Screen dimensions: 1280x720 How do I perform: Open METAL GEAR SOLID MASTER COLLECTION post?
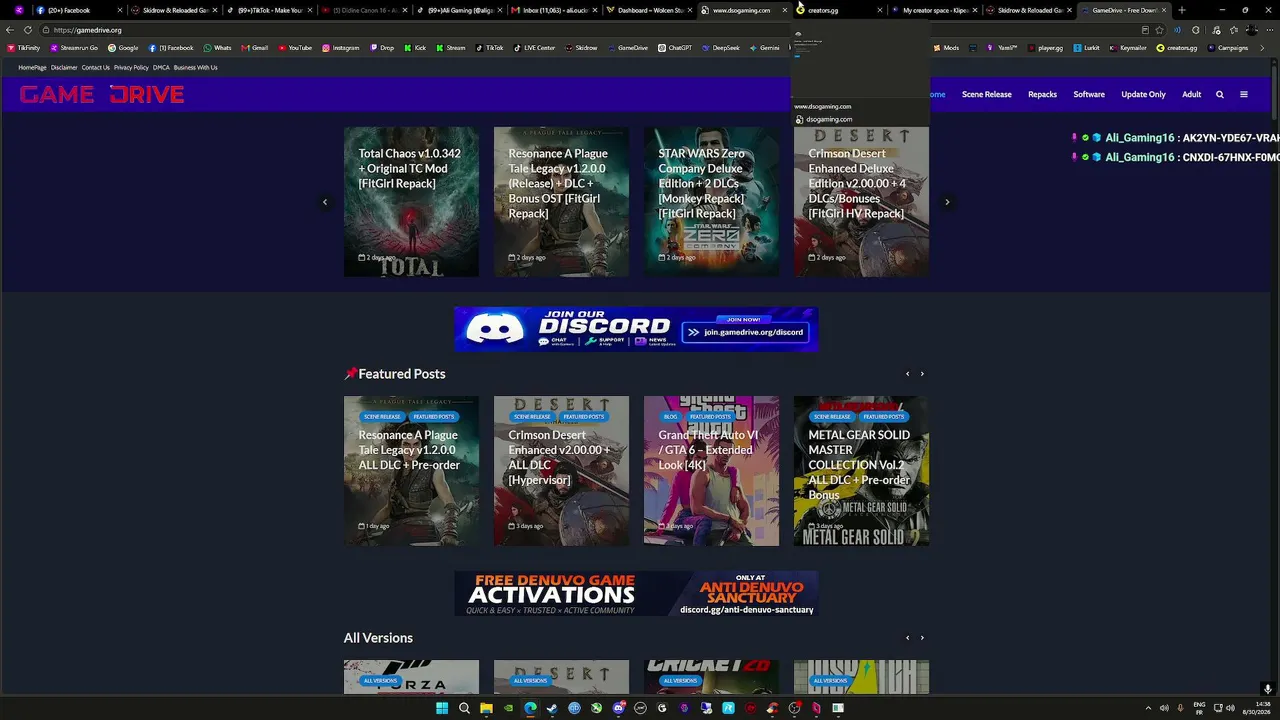[x=861, y=471]
